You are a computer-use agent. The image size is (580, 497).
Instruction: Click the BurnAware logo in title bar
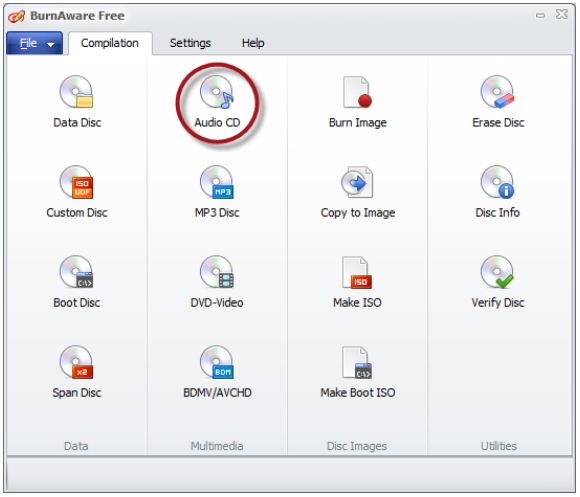pos(16,16)
